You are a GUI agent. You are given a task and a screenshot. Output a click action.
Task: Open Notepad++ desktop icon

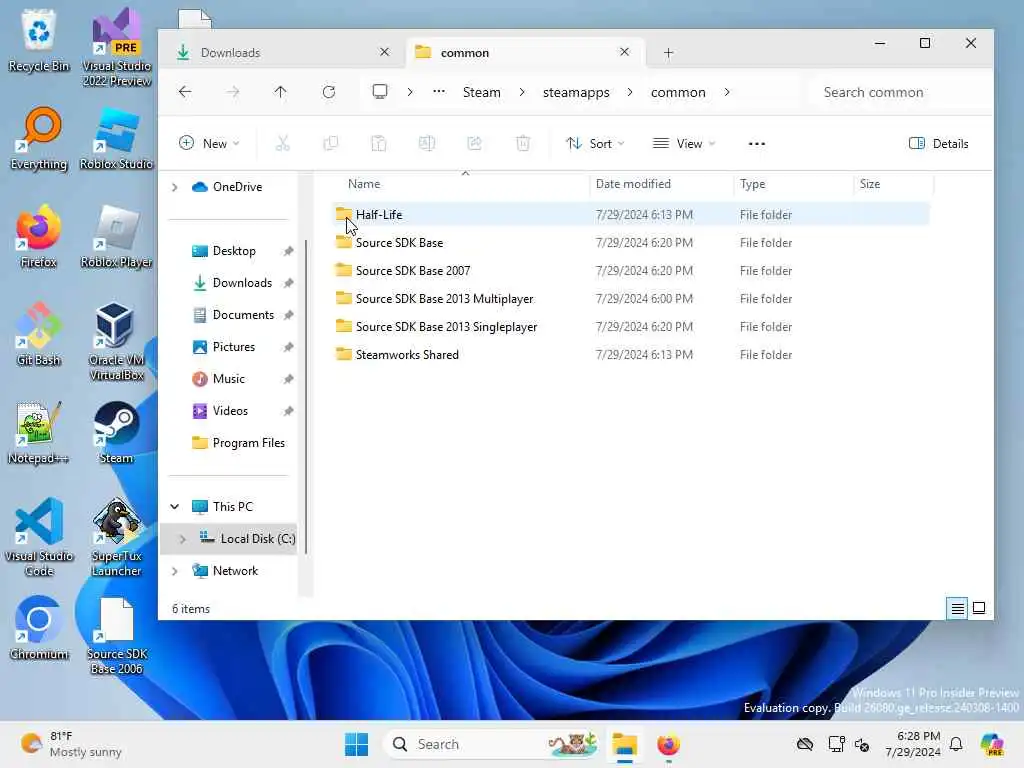tap(39, 433)
